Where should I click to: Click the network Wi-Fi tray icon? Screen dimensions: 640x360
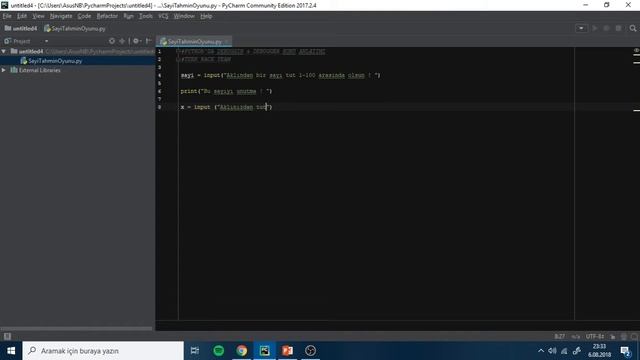coord(564,351)
